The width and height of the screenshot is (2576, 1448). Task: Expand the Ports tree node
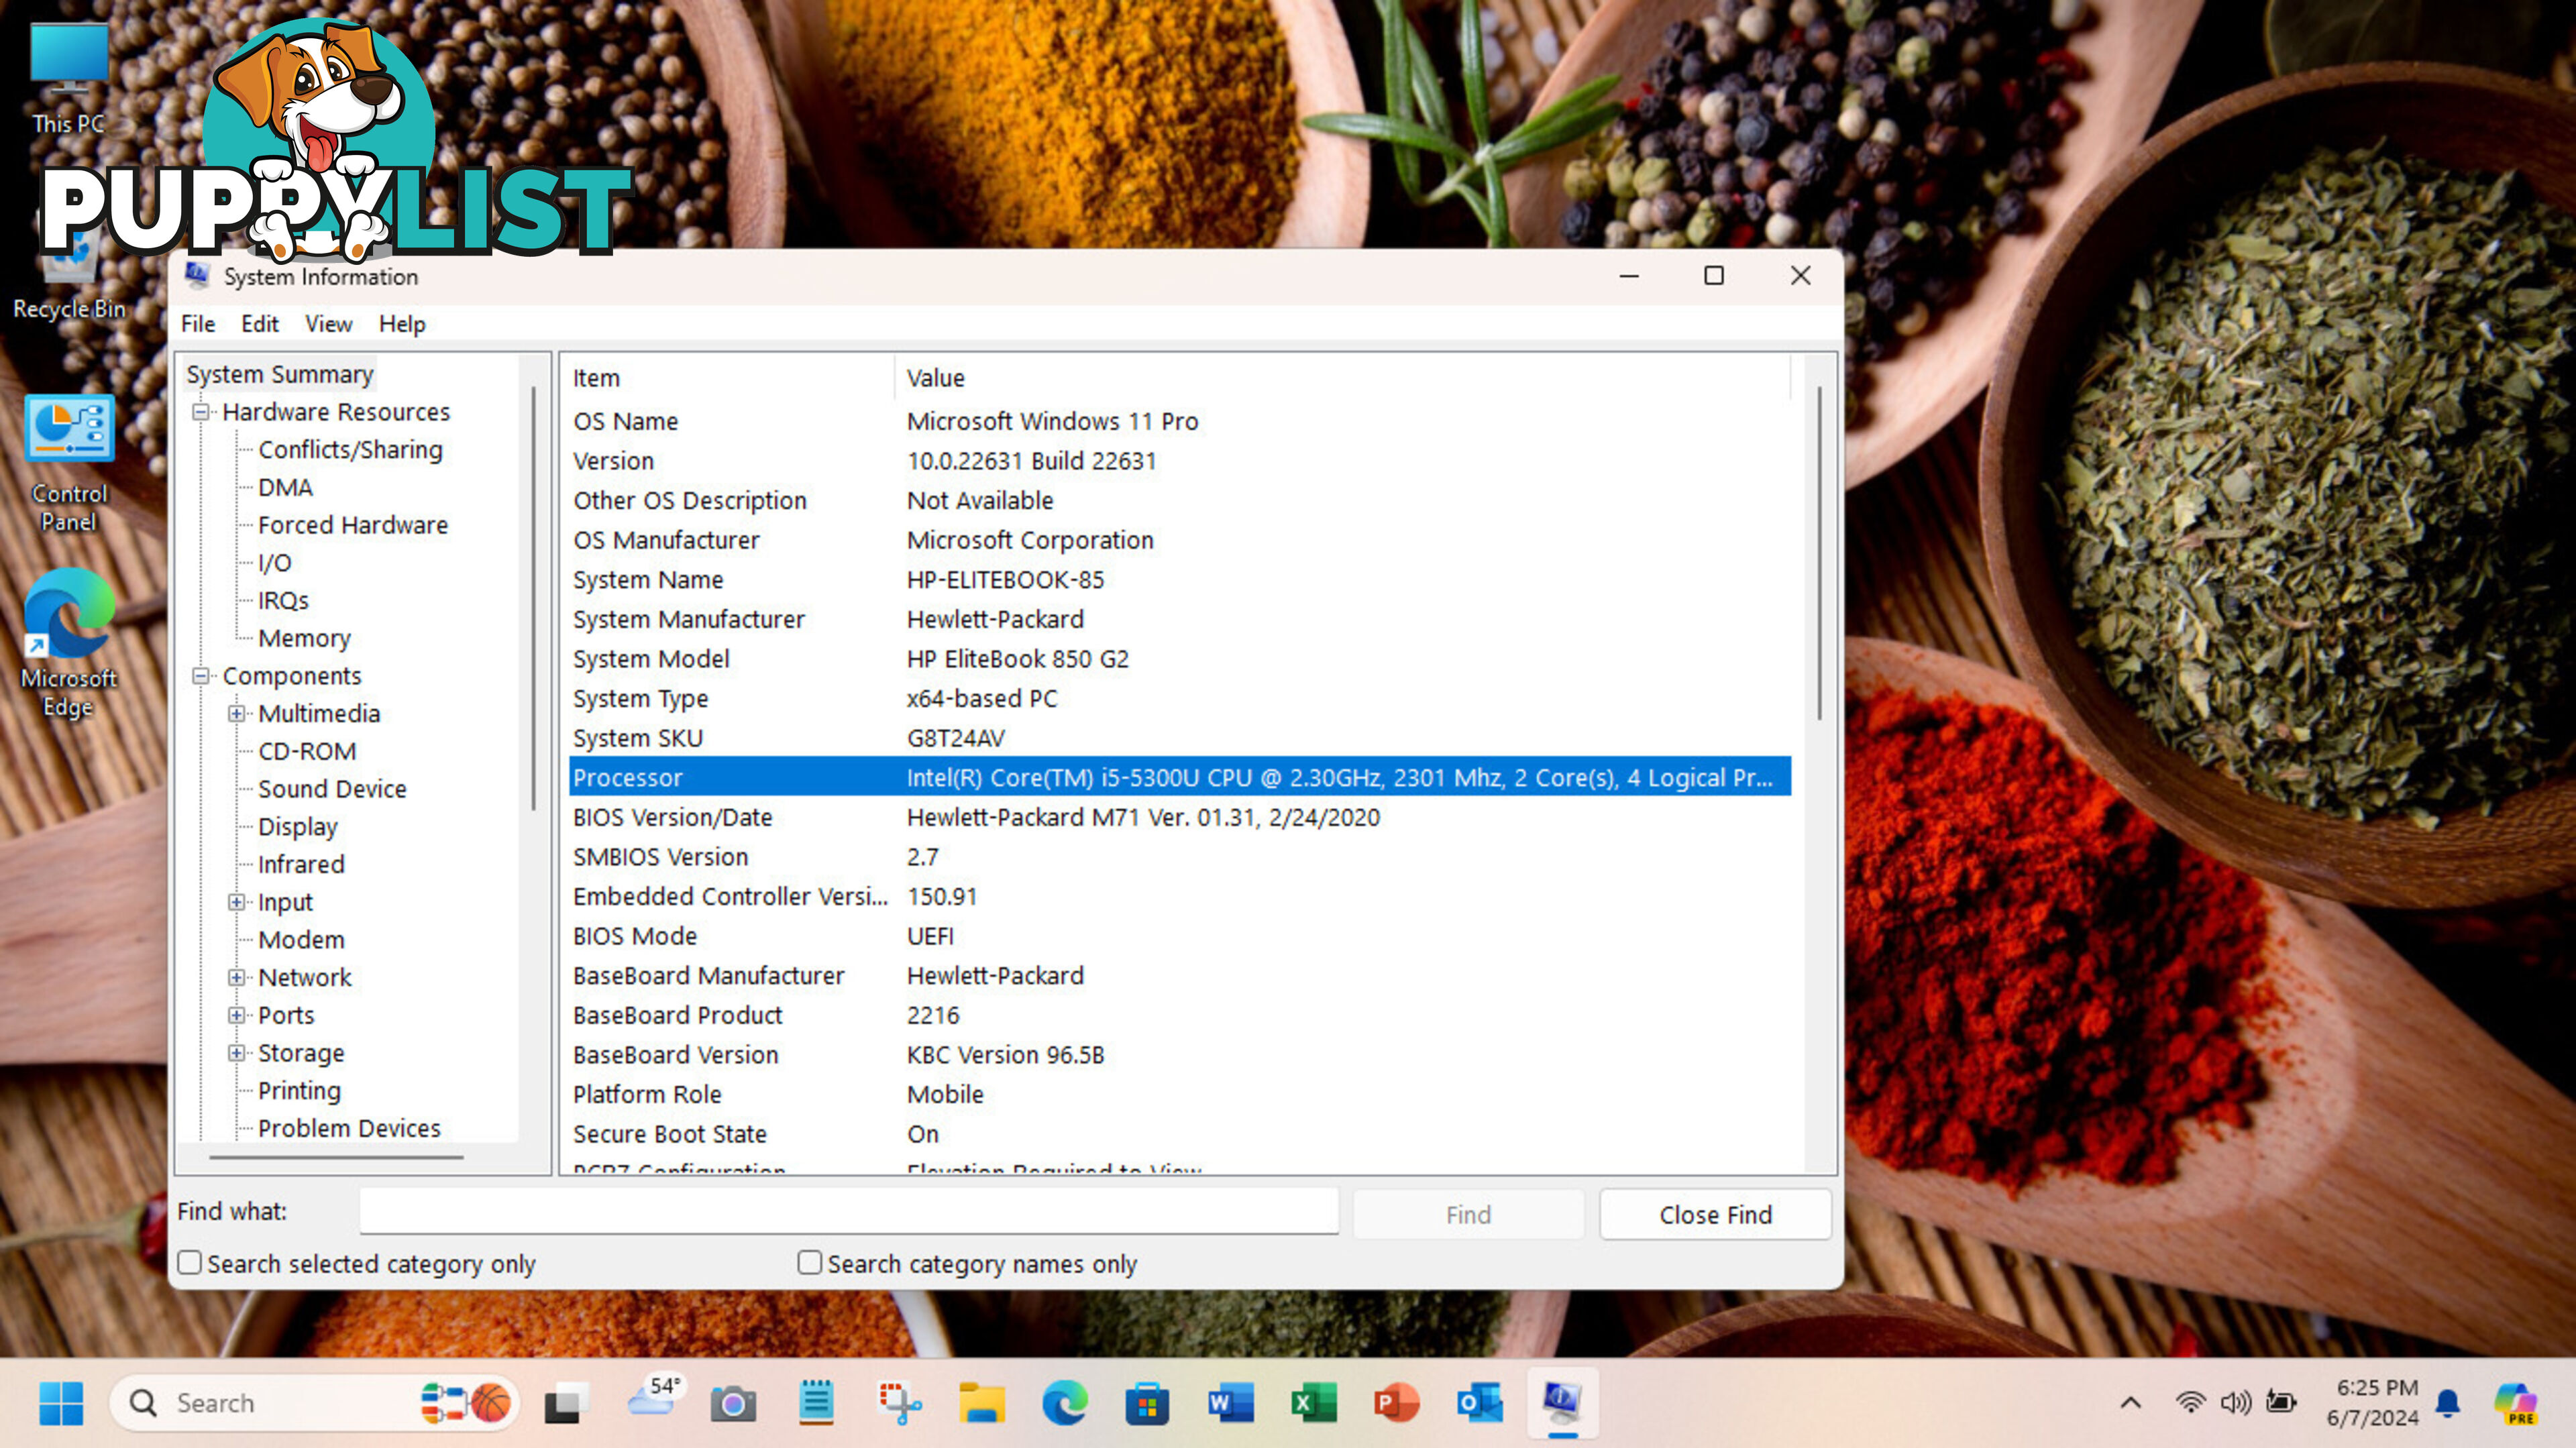tap(236, 1015)
